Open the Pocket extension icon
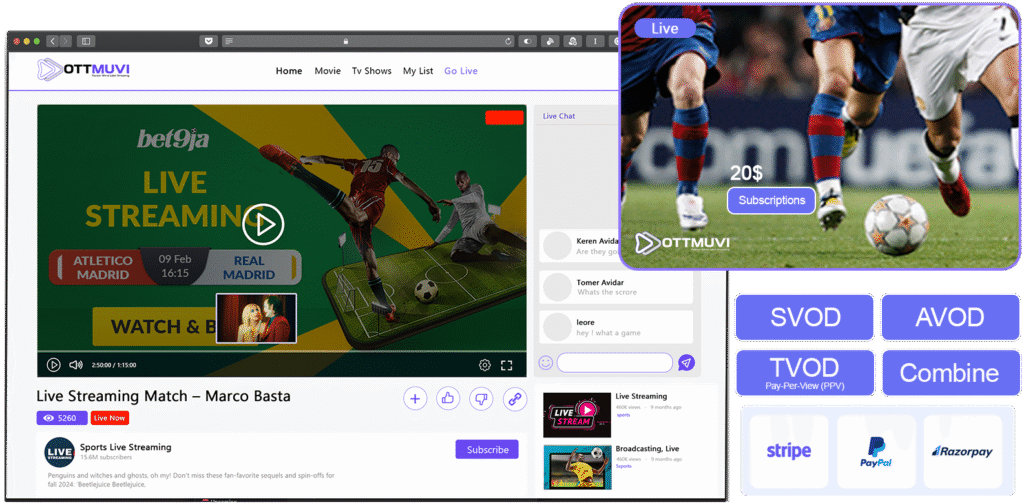Image resolution: width=1024 pixels, height=504 pixels. click(x=208, y=41)
